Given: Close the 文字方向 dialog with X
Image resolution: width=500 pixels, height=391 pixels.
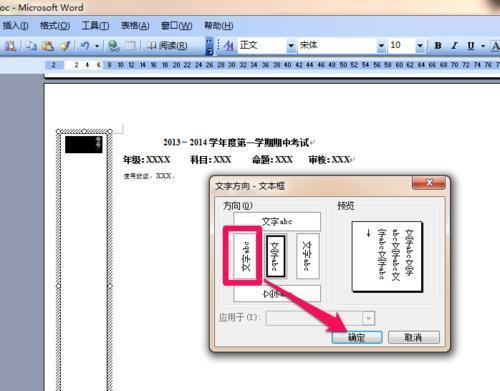Looking at the screenshot, I should coord(429,182).
